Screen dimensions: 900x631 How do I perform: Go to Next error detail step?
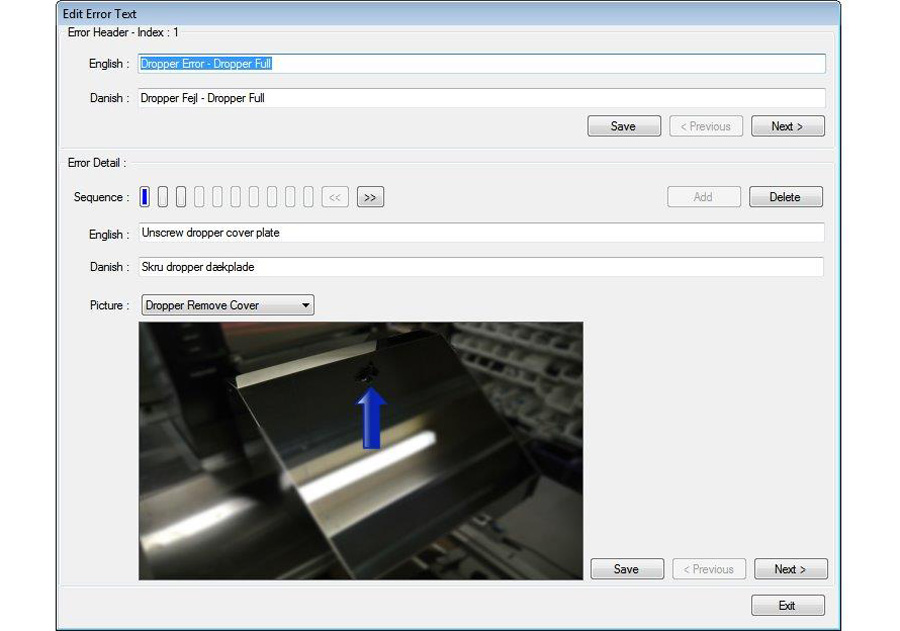(x=791, y=569)
